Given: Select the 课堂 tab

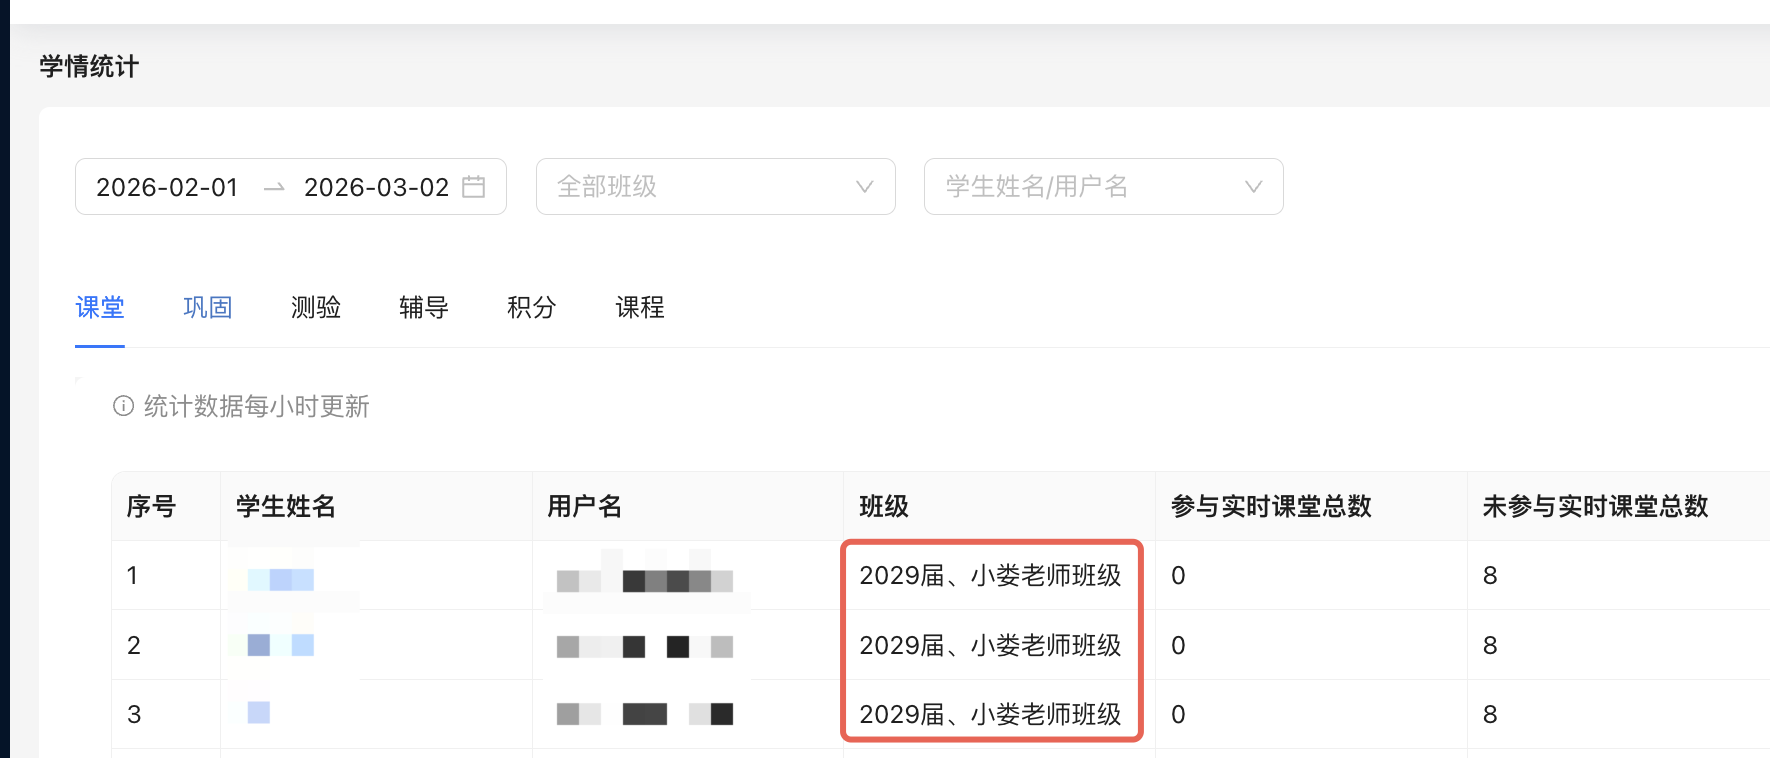Looking at the screenshot, I should 100,307.
